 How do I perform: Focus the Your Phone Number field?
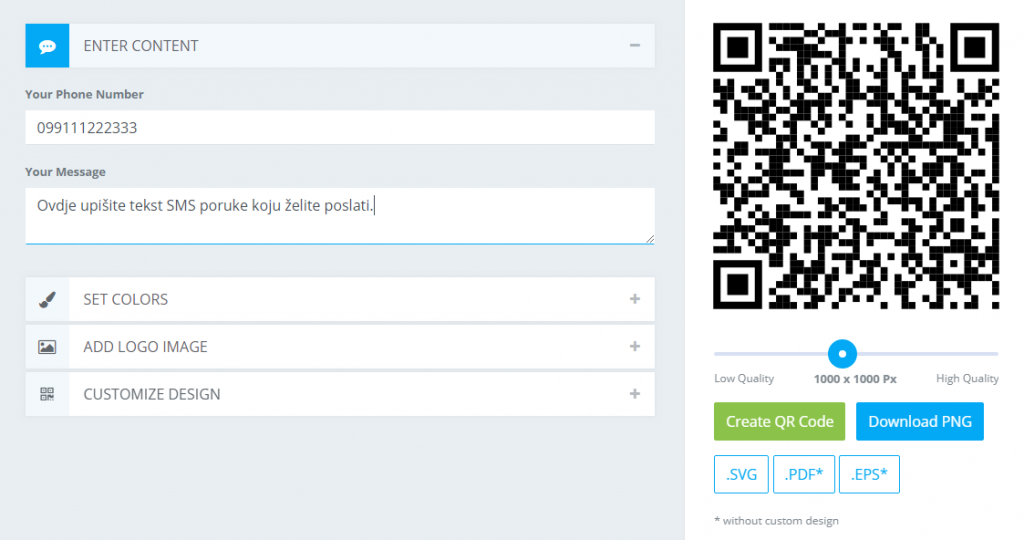[340, 128]
